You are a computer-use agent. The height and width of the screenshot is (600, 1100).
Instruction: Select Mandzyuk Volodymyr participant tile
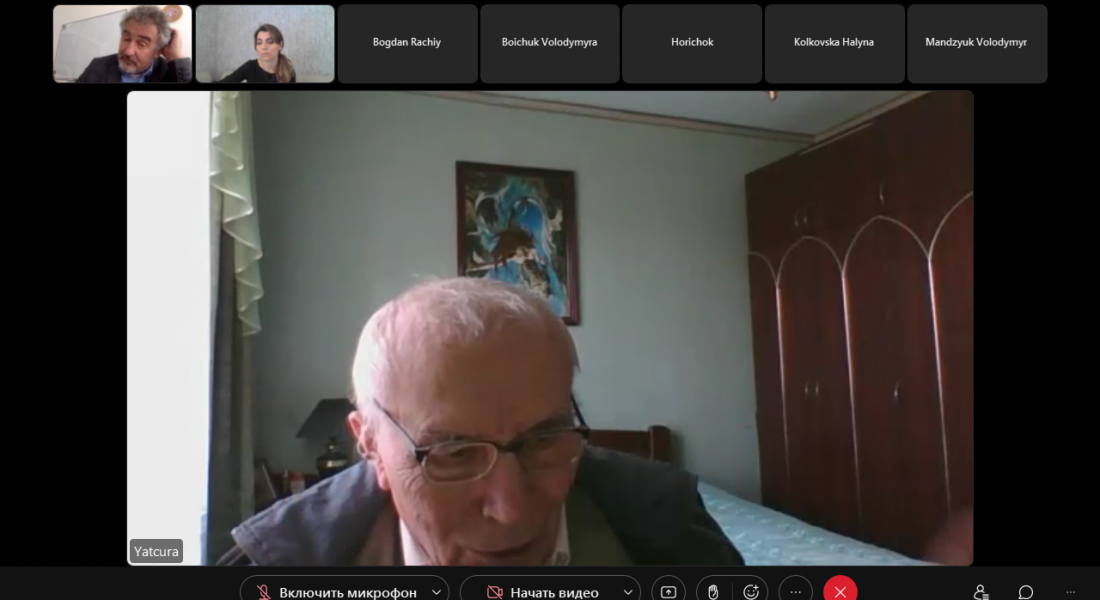976,43
